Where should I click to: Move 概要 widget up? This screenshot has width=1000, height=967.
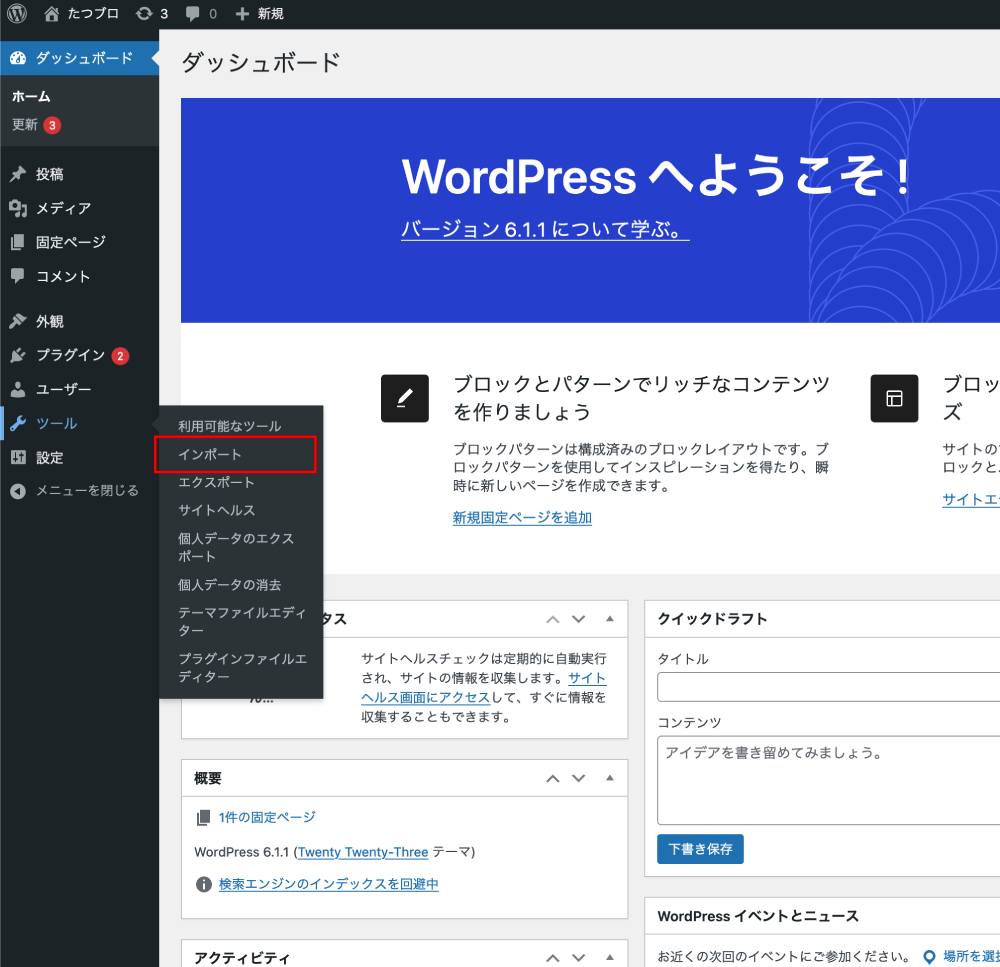[553, 778]
